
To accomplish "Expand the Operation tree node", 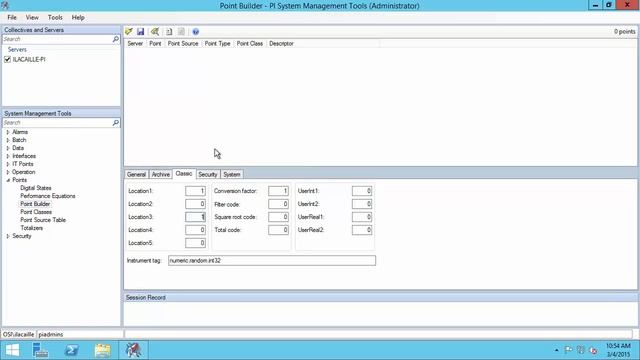I will [x=8, y=172].
